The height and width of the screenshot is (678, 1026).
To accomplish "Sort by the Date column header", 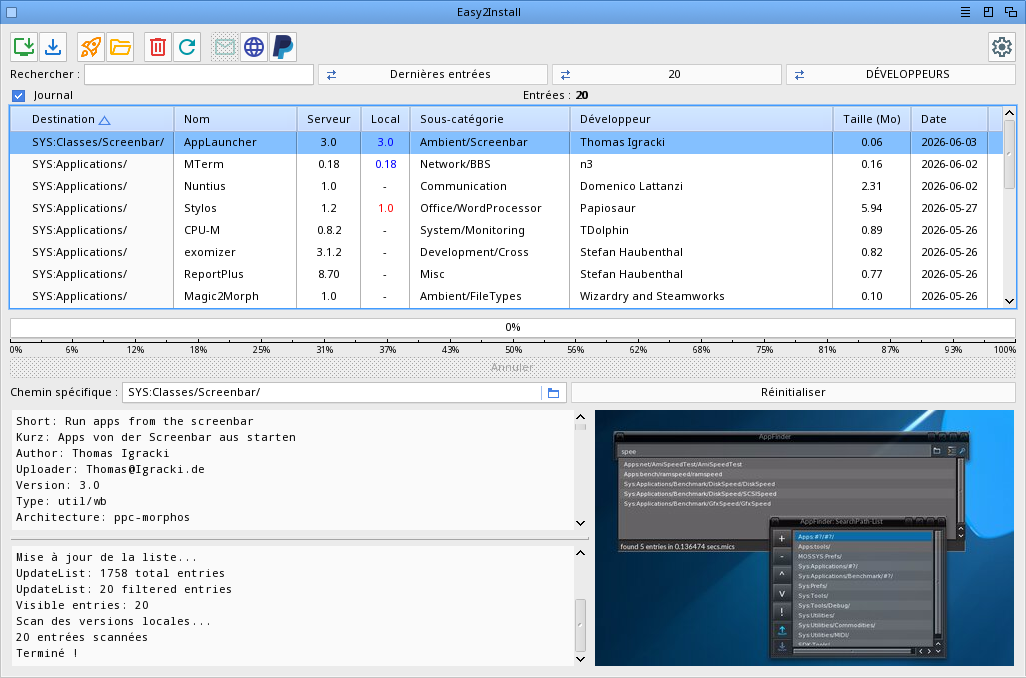I will coord(949,119).
